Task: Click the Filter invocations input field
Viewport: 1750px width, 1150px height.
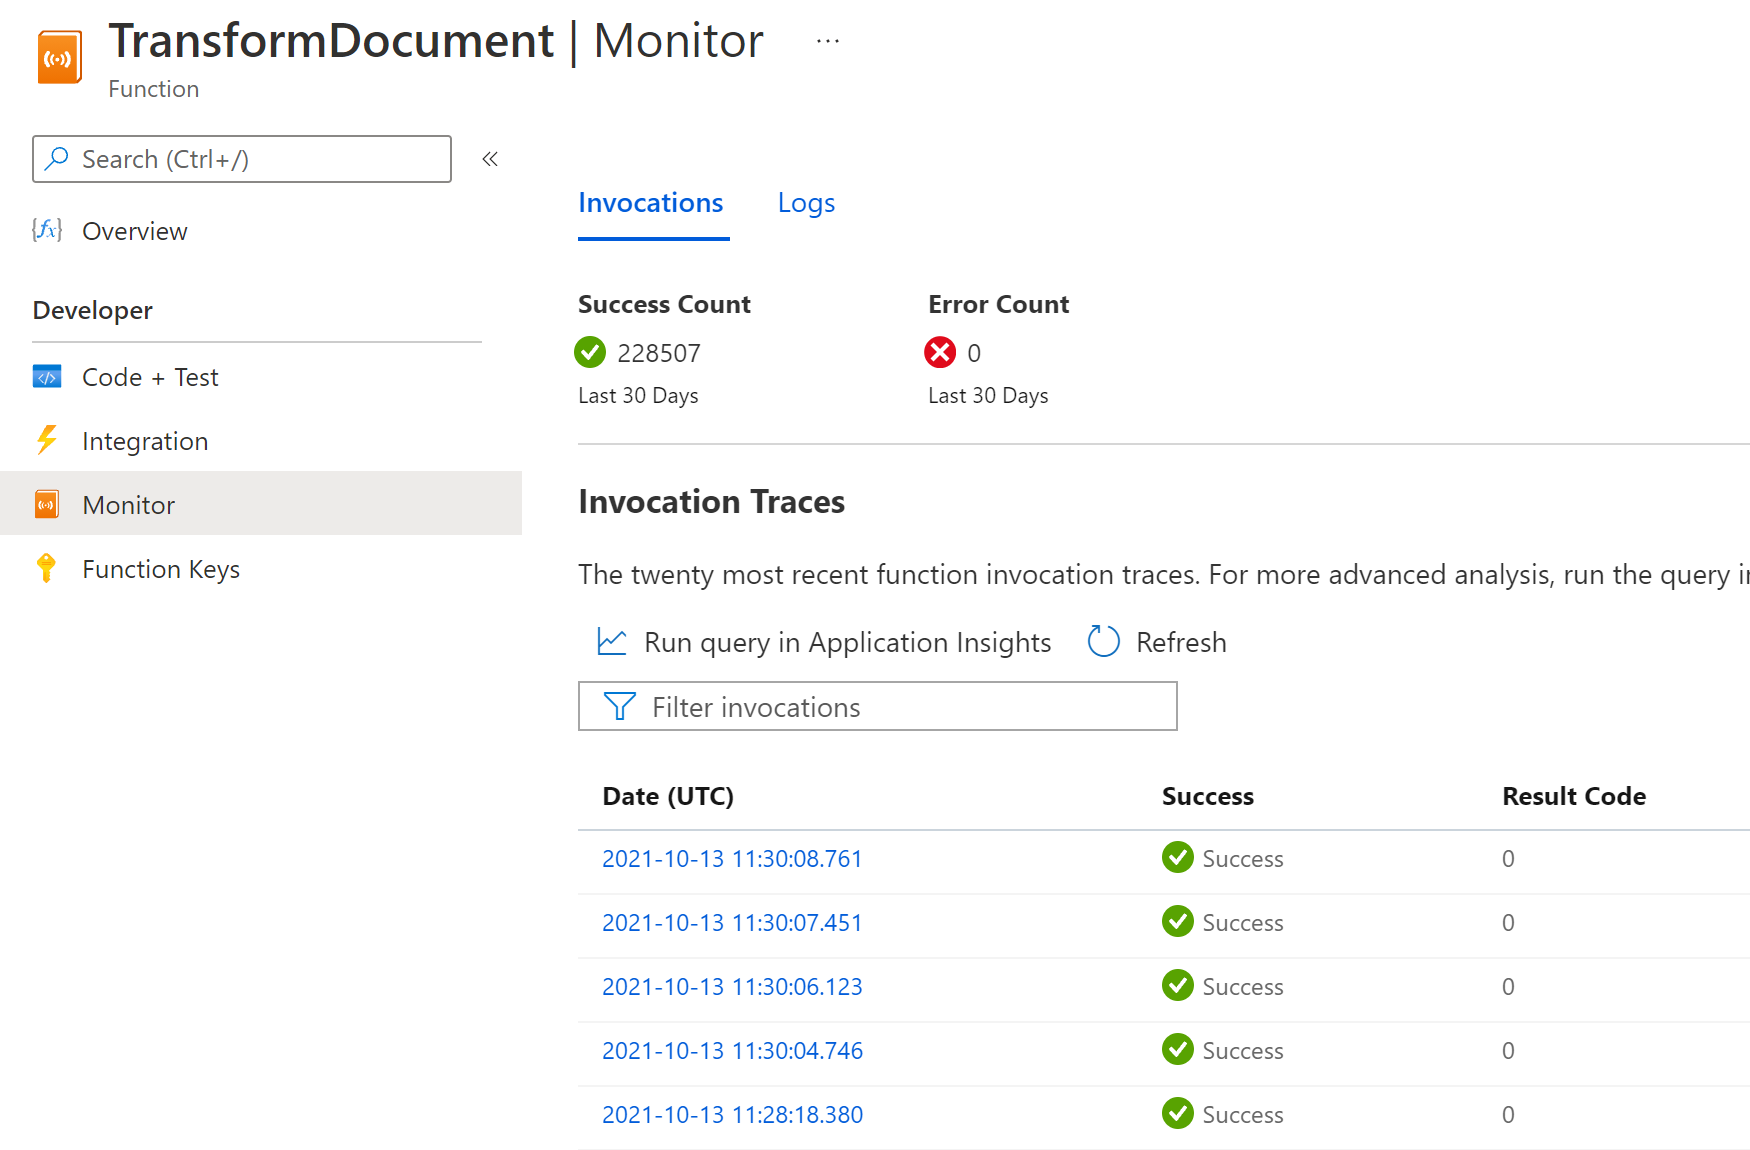Action: (880, 706)
